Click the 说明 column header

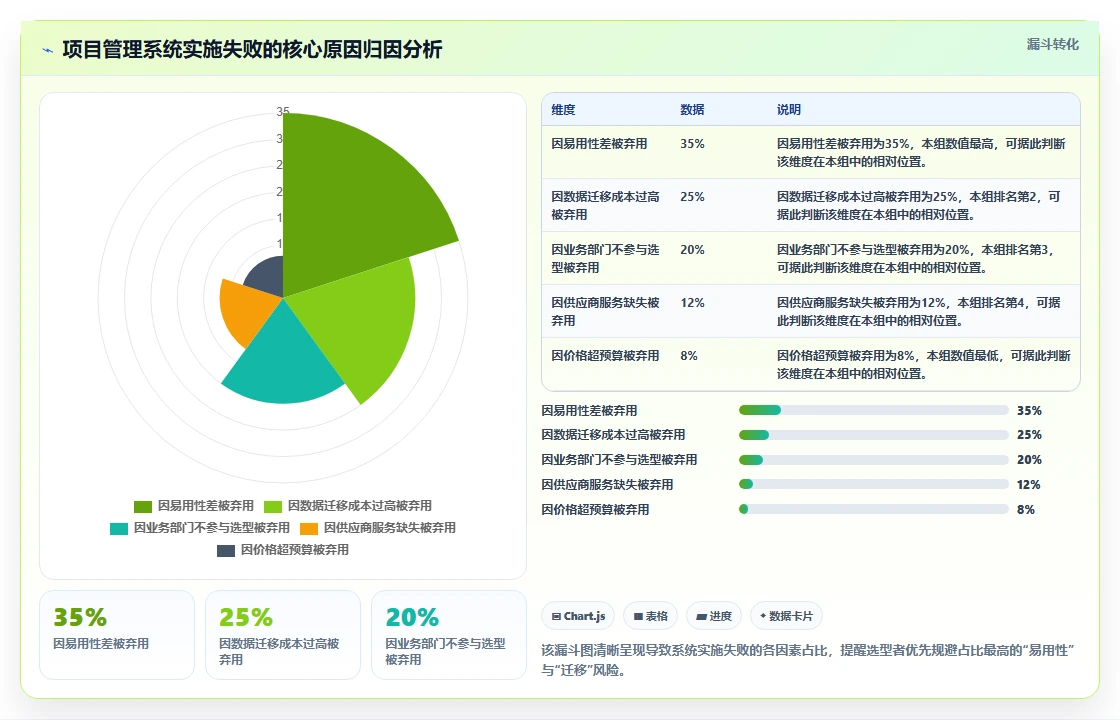[x=789, y=109]
